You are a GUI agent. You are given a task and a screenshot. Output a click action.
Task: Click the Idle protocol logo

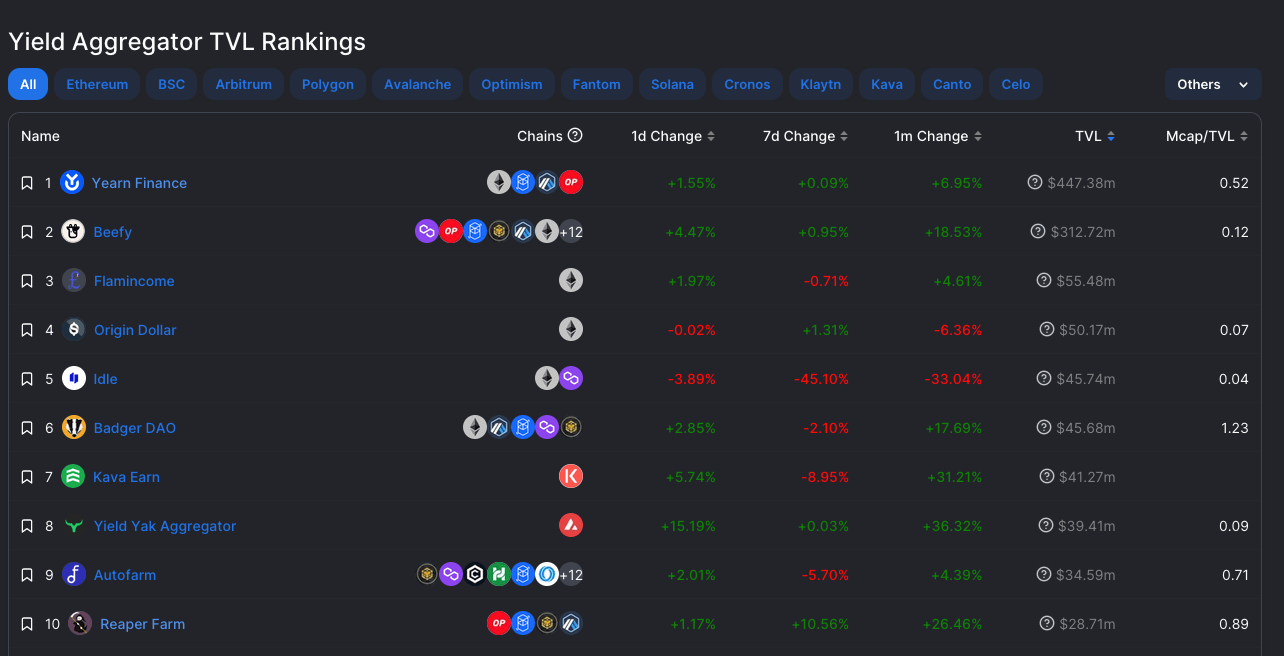coord(74,378)
